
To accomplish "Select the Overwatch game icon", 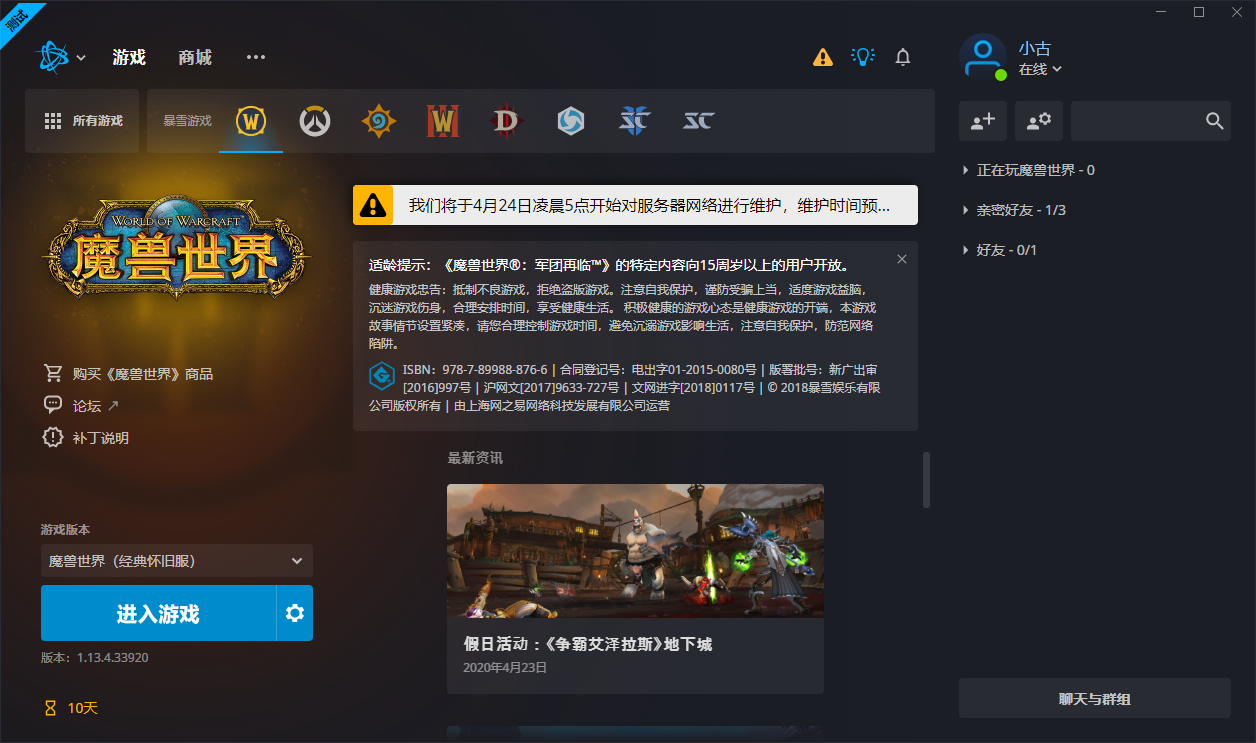I will point(315,121).
